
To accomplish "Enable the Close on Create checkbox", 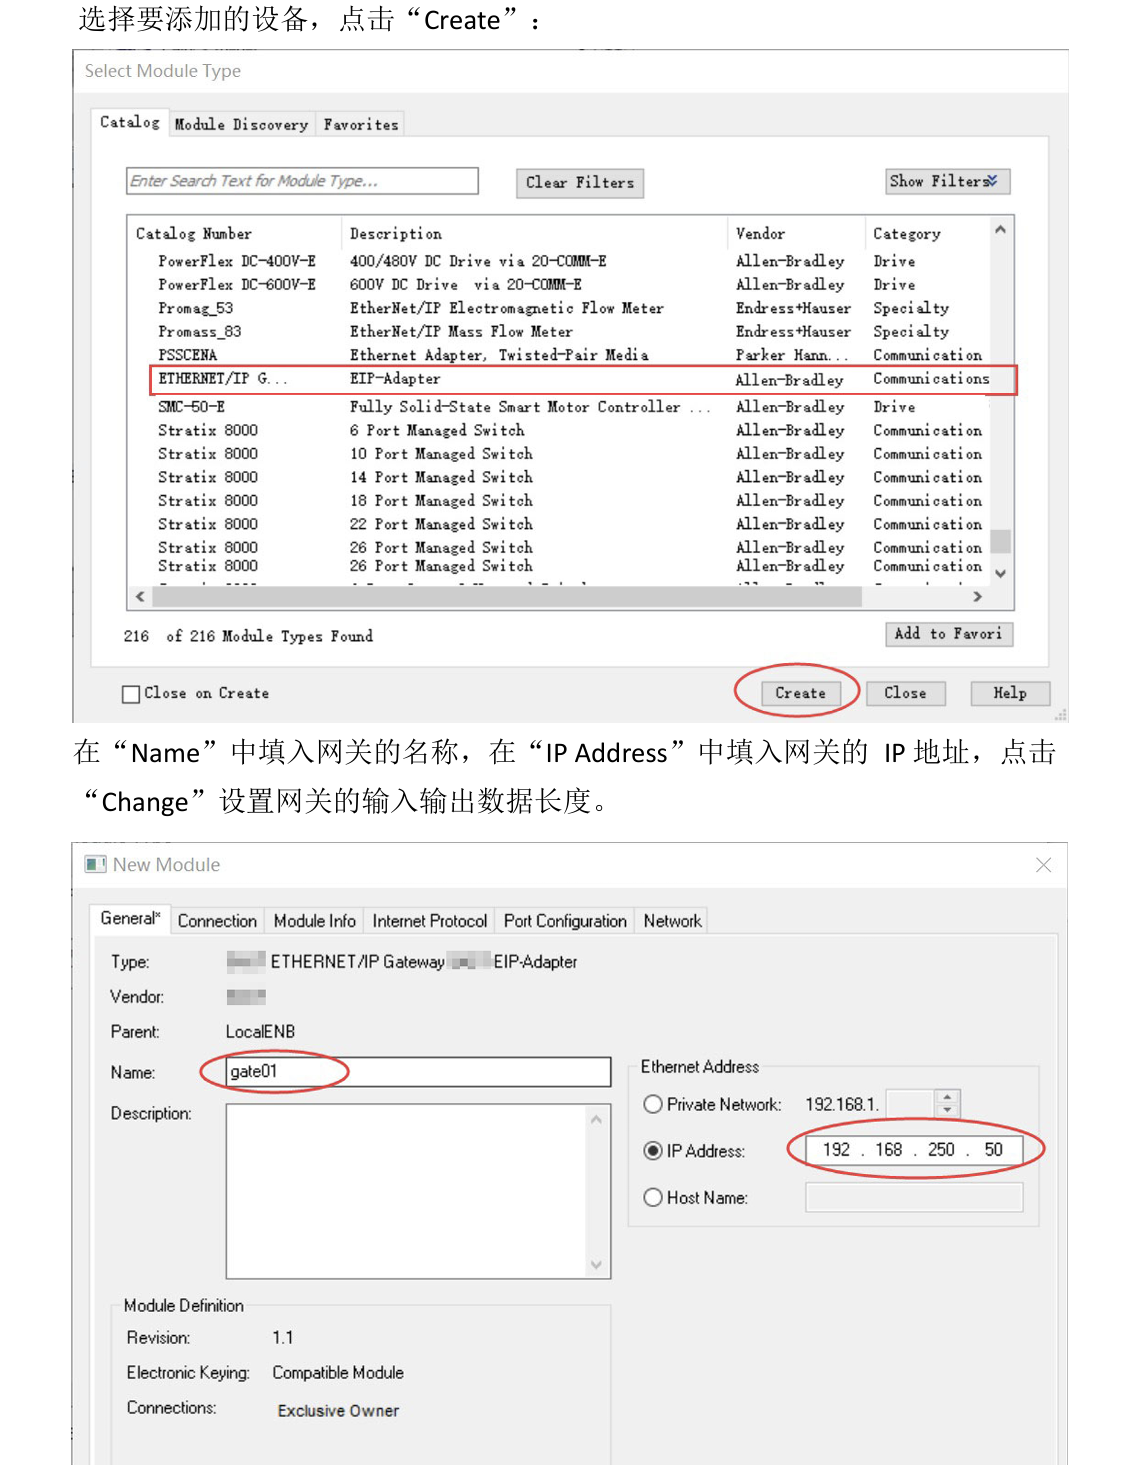I will point(130,693).
